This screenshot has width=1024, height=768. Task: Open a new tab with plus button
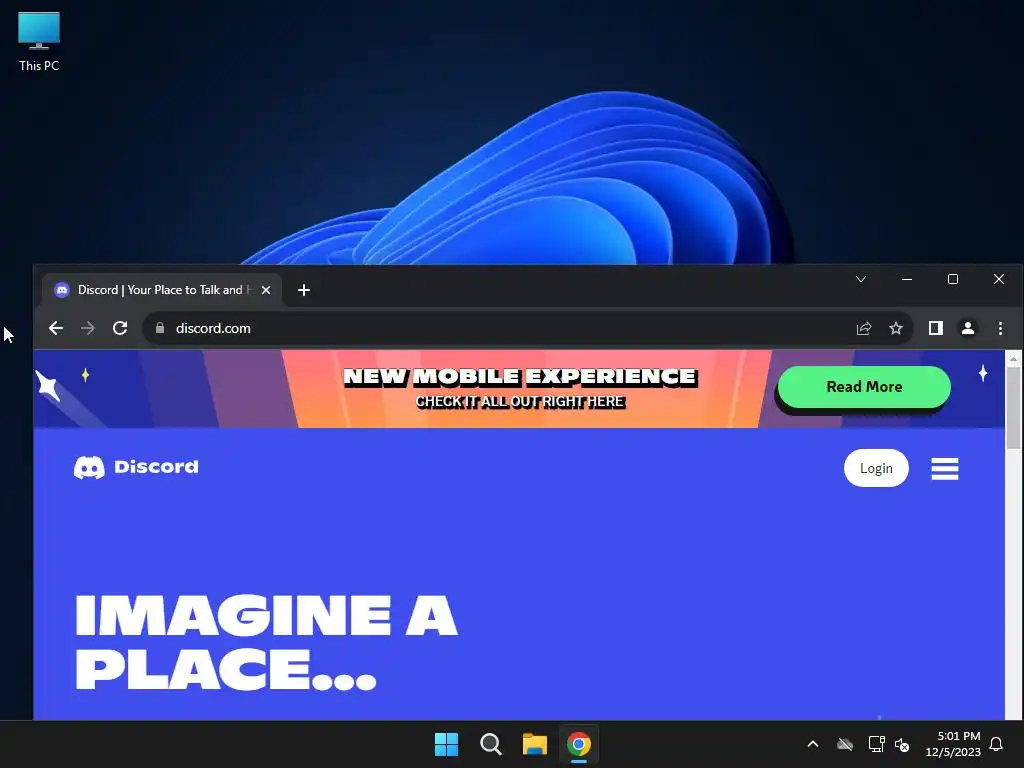tap(304, 290)
